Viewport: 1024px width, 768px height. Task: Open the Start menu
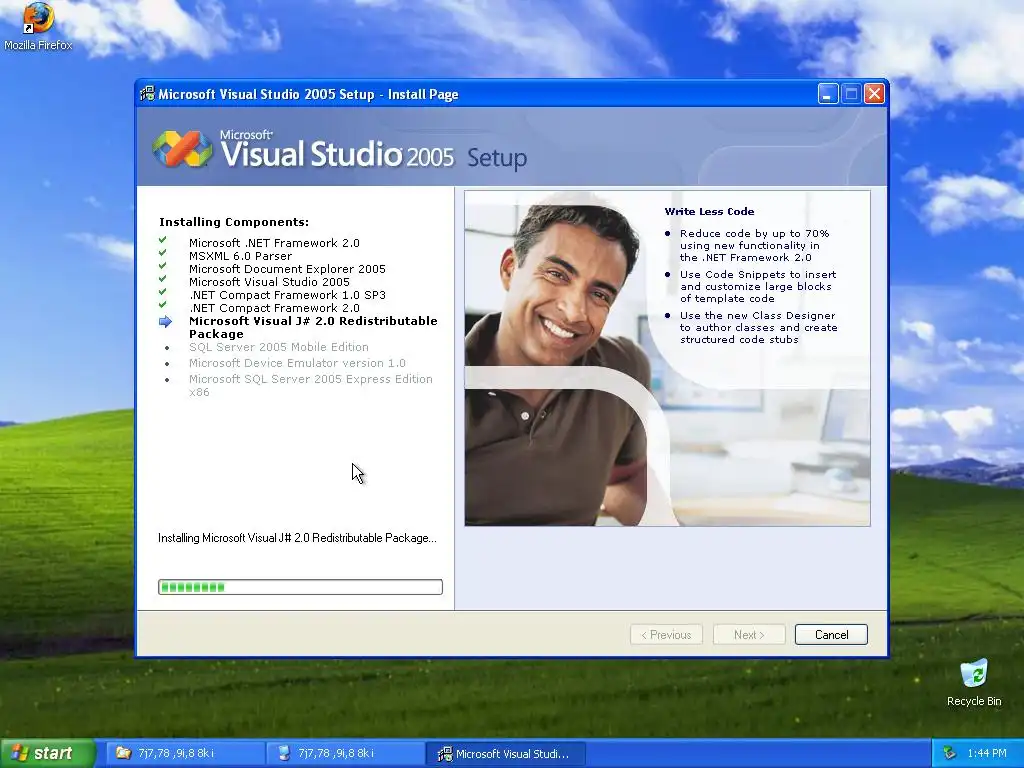click(x=47, y=753)
